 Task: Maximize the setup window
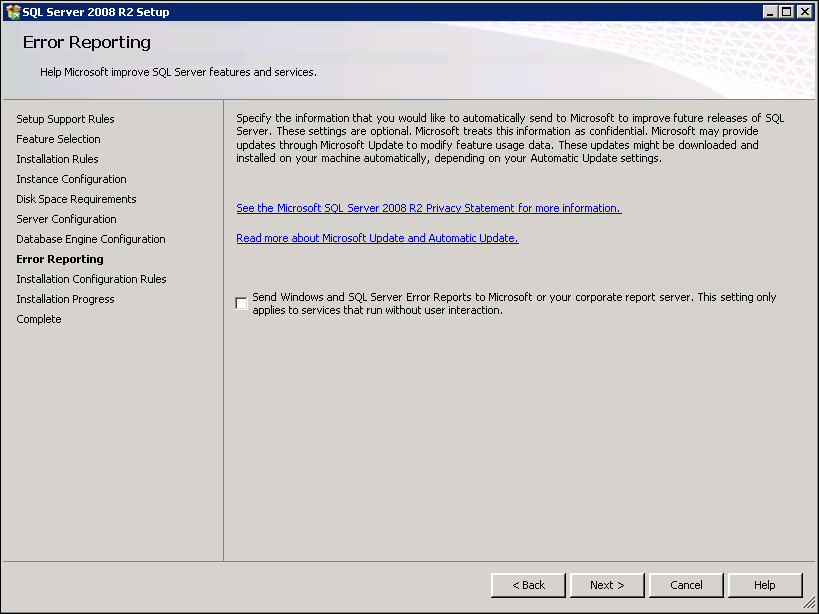(x=787, y=11)
